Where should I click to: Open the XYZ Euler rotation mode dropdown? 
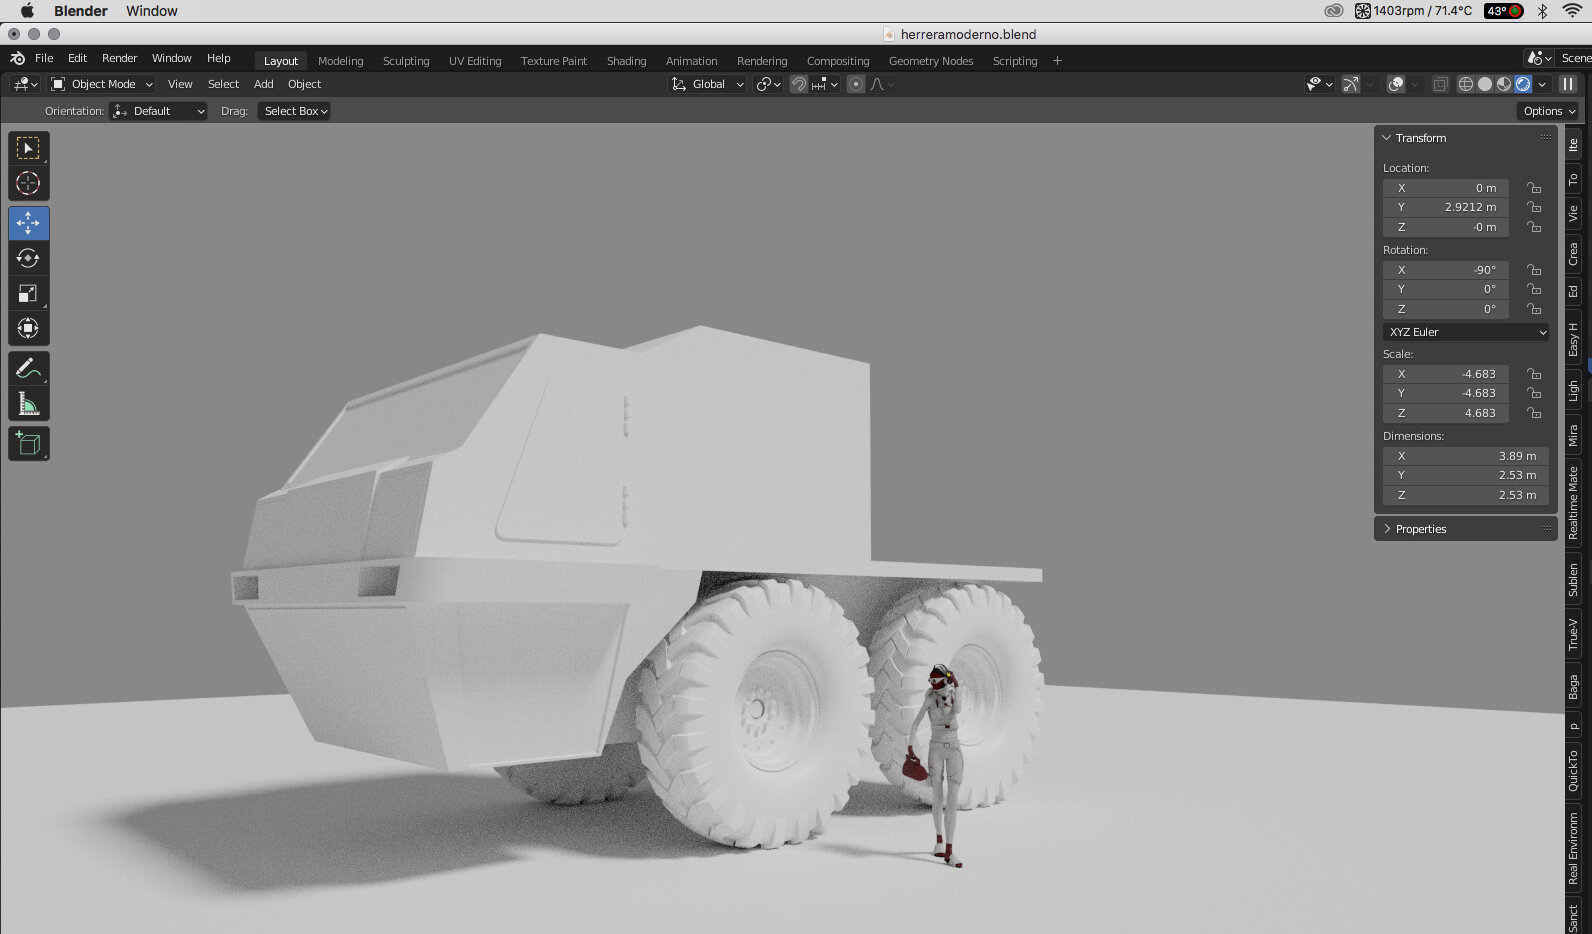click(x=1466, y=332)
